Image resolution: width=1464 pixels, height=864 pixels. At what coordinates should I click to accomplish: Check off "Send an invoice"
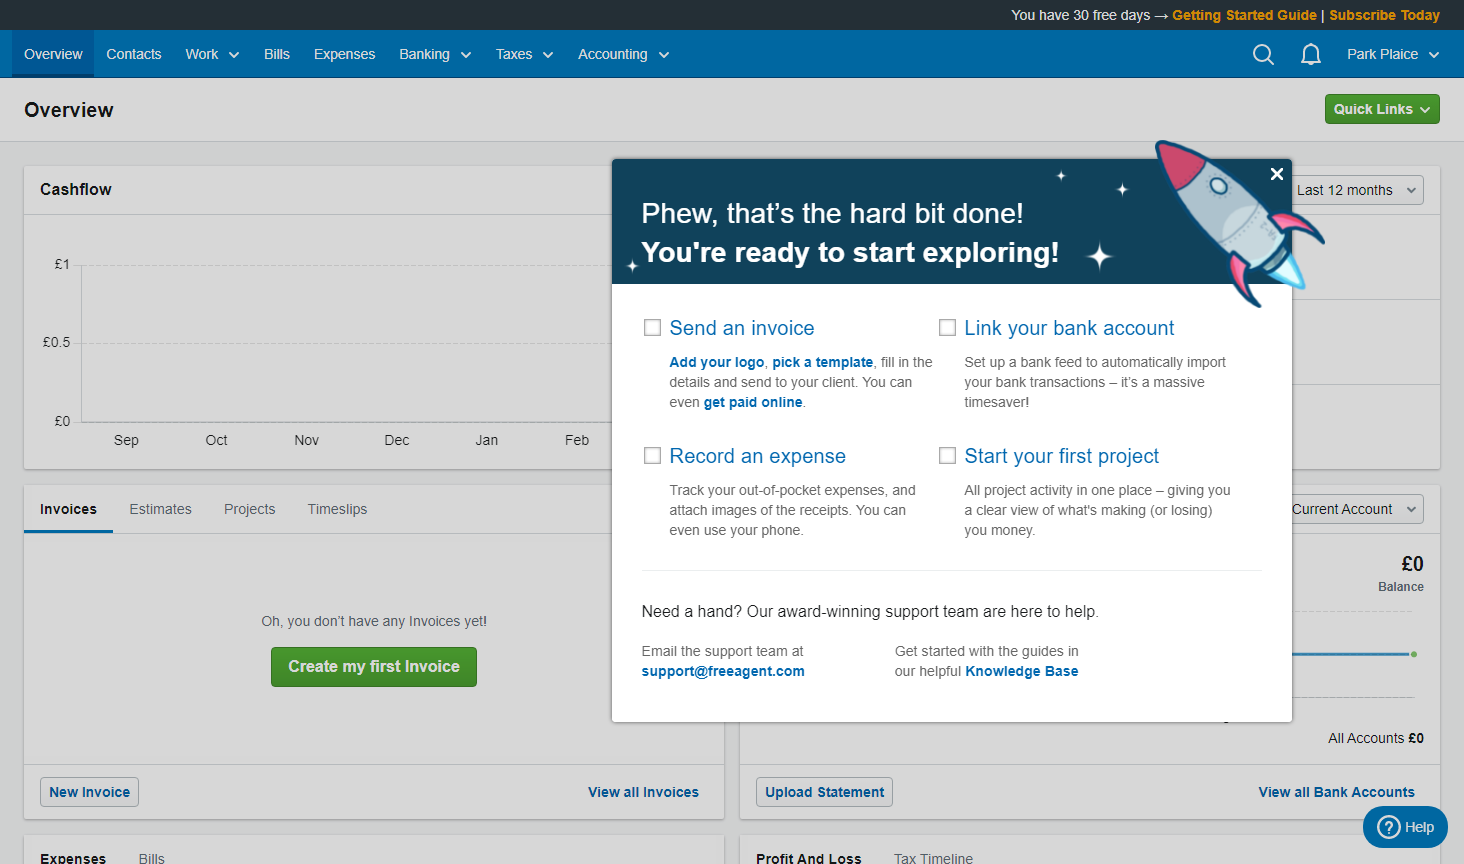[x=652, y=327]
